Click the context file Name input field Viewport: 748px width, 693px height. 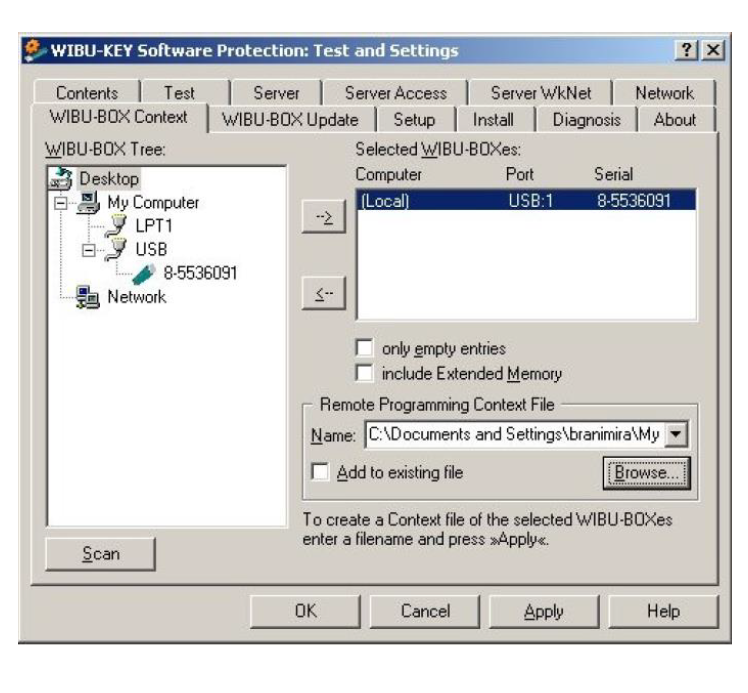(515, 434)
